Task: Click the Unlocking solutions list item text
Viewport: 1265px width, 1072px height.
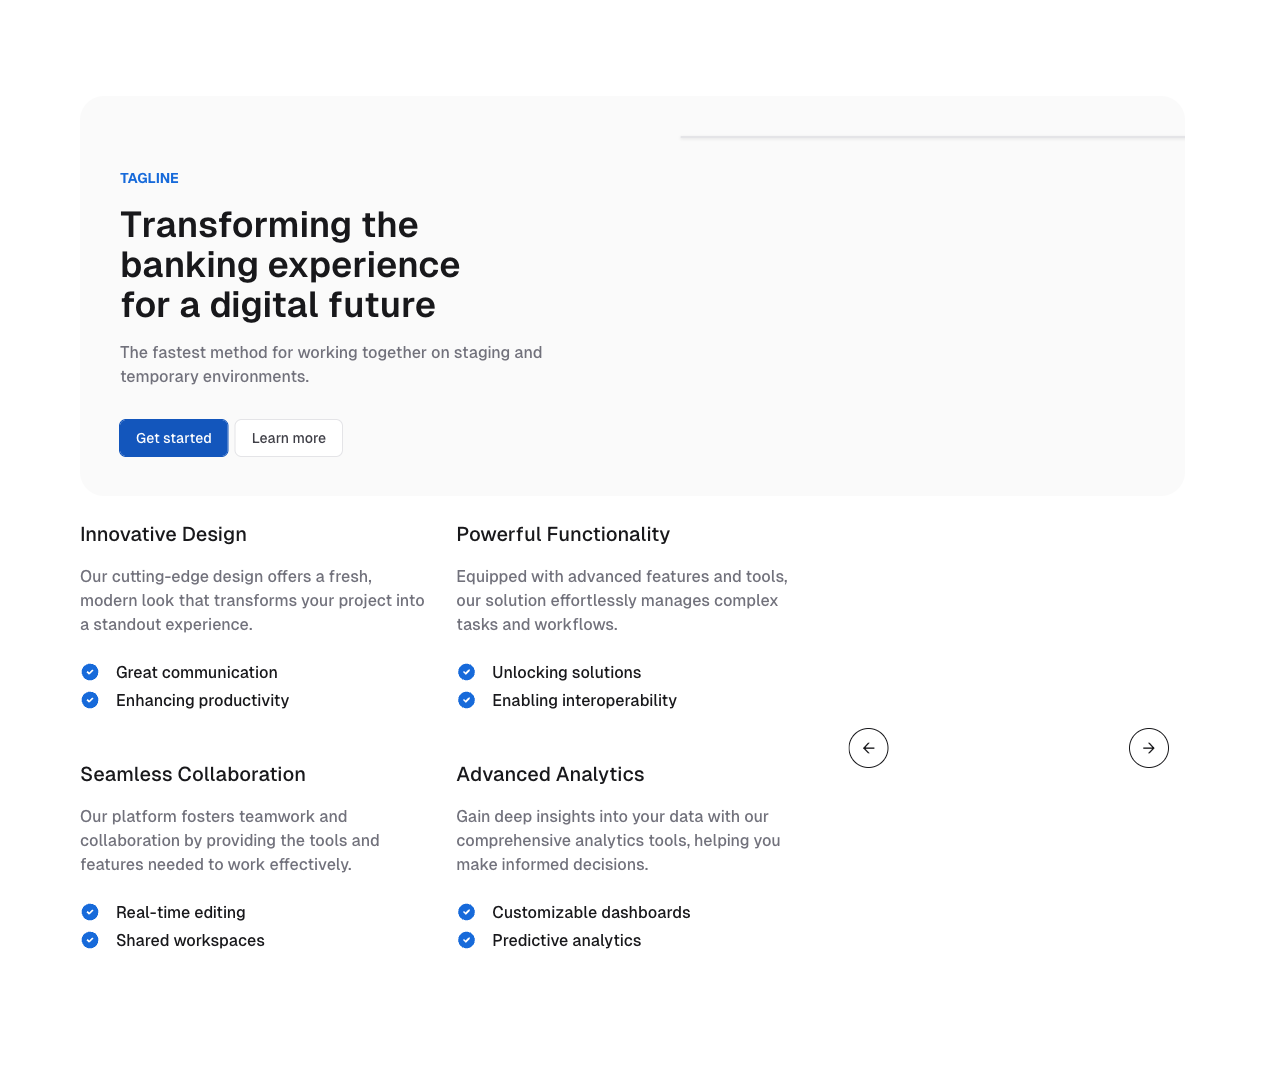Action: pos(566,672)
